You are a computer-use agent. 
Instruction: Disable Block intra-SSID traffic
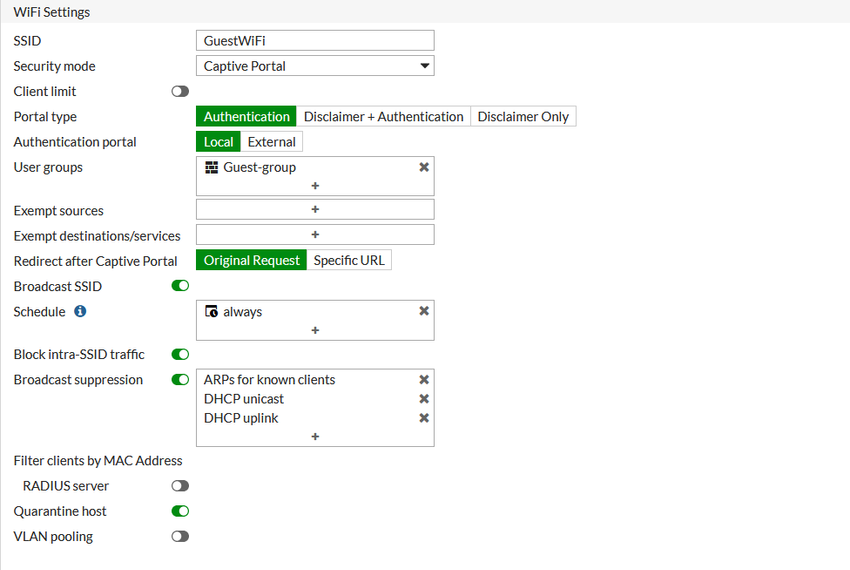[x=180, y=354]
